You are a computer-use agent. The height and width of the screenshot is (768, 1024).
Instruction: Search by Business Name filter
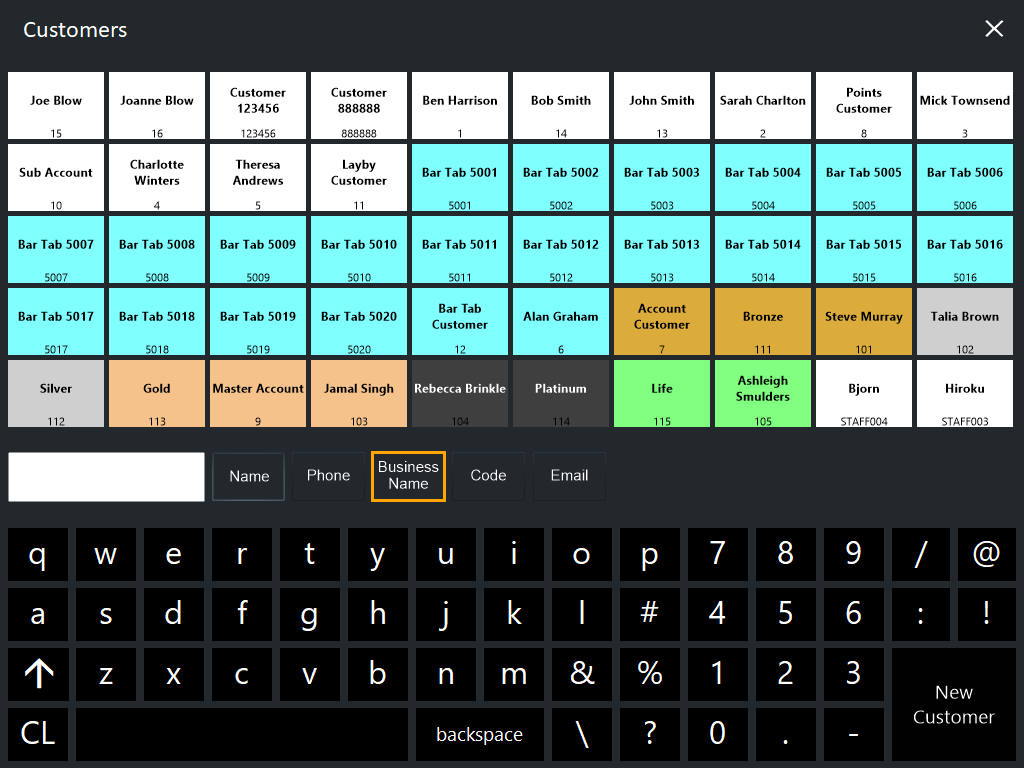coord(408,476)
